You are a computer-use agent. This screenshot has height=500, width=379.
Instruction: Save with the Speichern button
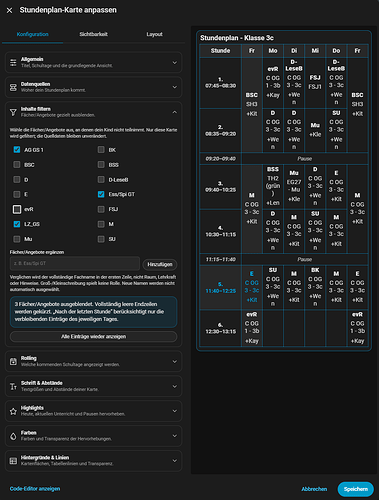tap(356, 489)
